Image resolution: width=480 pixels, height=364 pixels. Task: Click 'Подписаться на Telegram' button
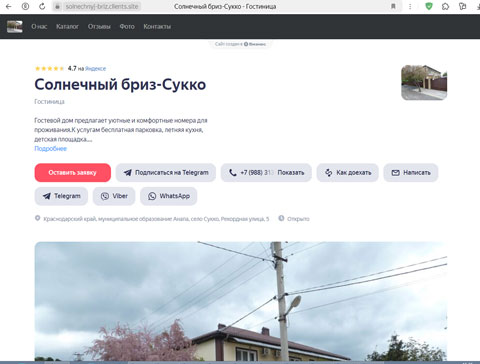[166, 173]
